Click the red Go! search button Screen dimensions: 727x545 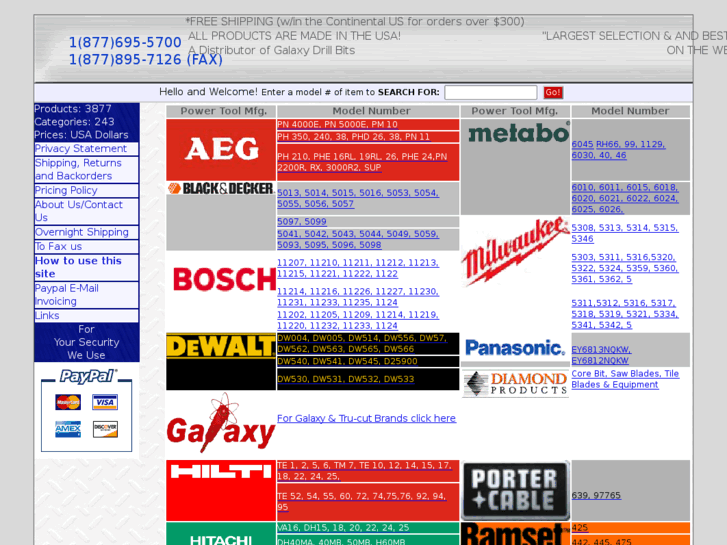[x=553, y=92]
